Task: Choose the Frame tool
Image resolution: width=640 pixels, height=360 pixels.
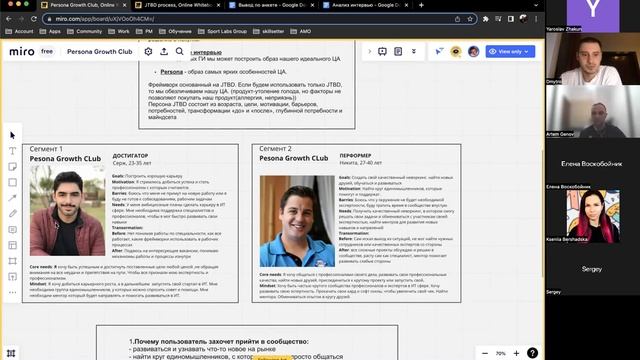Action: coord(13,261)
